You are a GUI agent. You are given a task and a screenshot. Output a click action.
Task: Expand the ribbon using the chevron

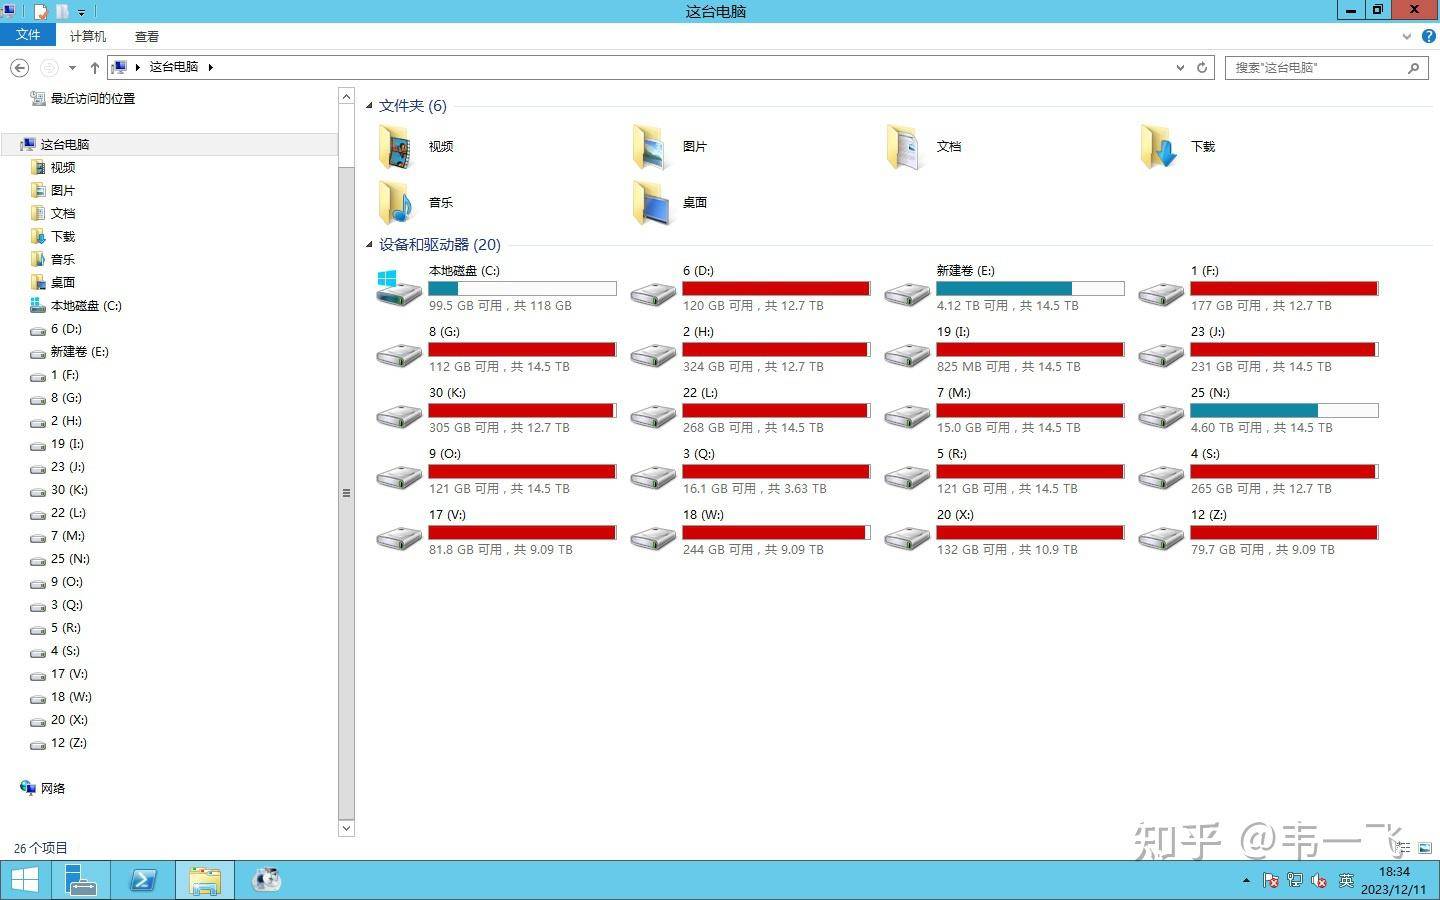coord(1407,36)
